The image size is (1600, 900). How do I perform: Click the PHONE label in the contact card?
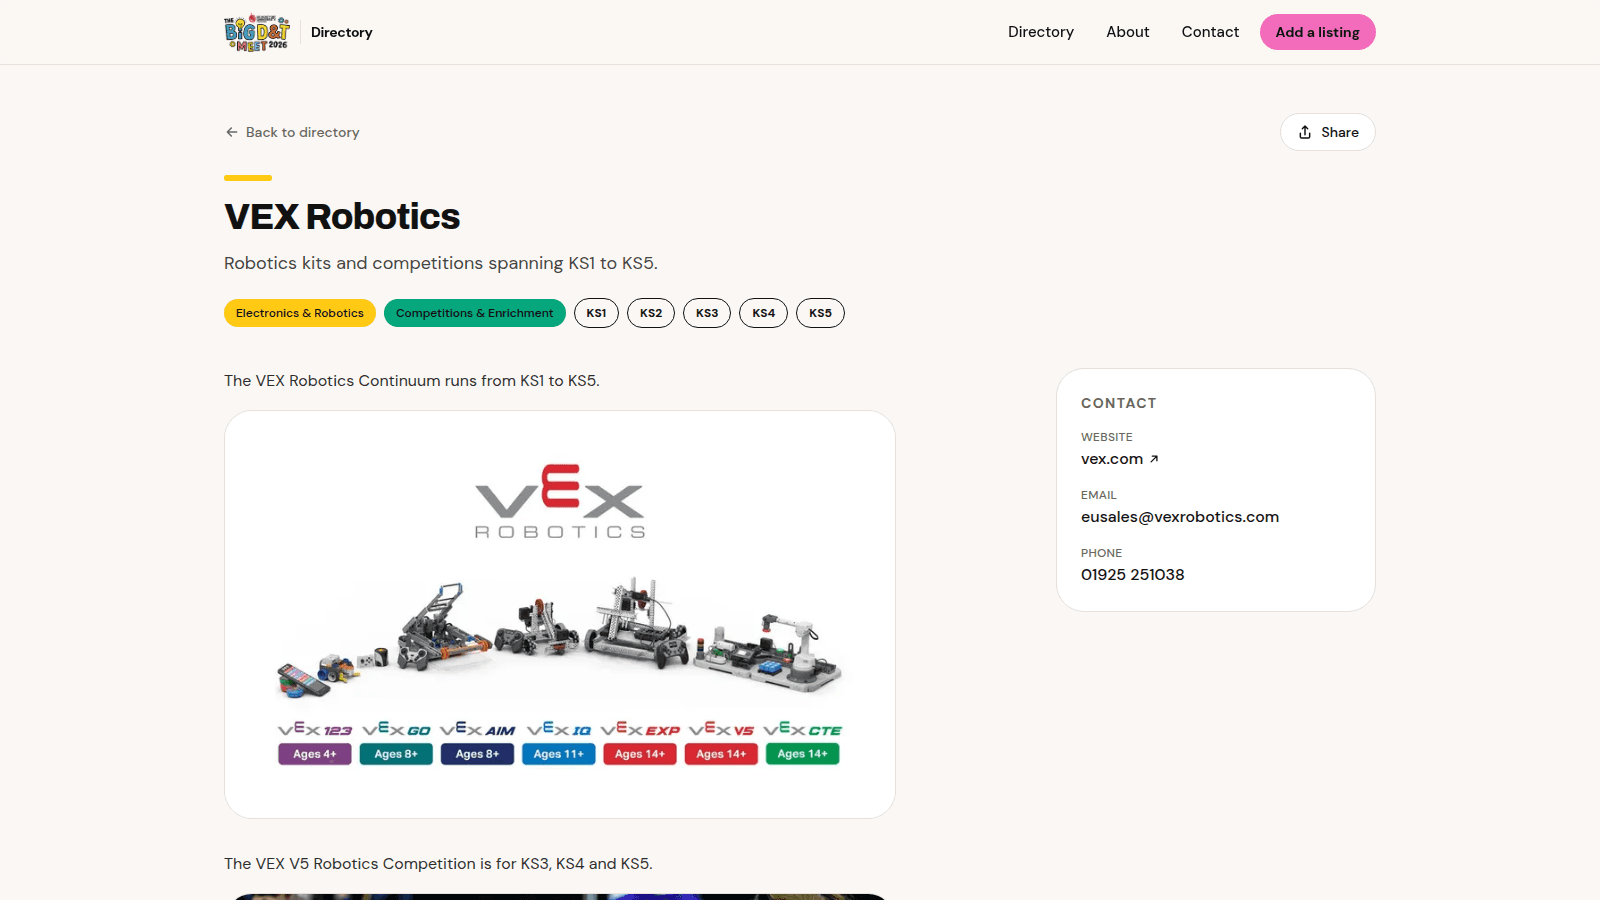(x=1102, y=553)
